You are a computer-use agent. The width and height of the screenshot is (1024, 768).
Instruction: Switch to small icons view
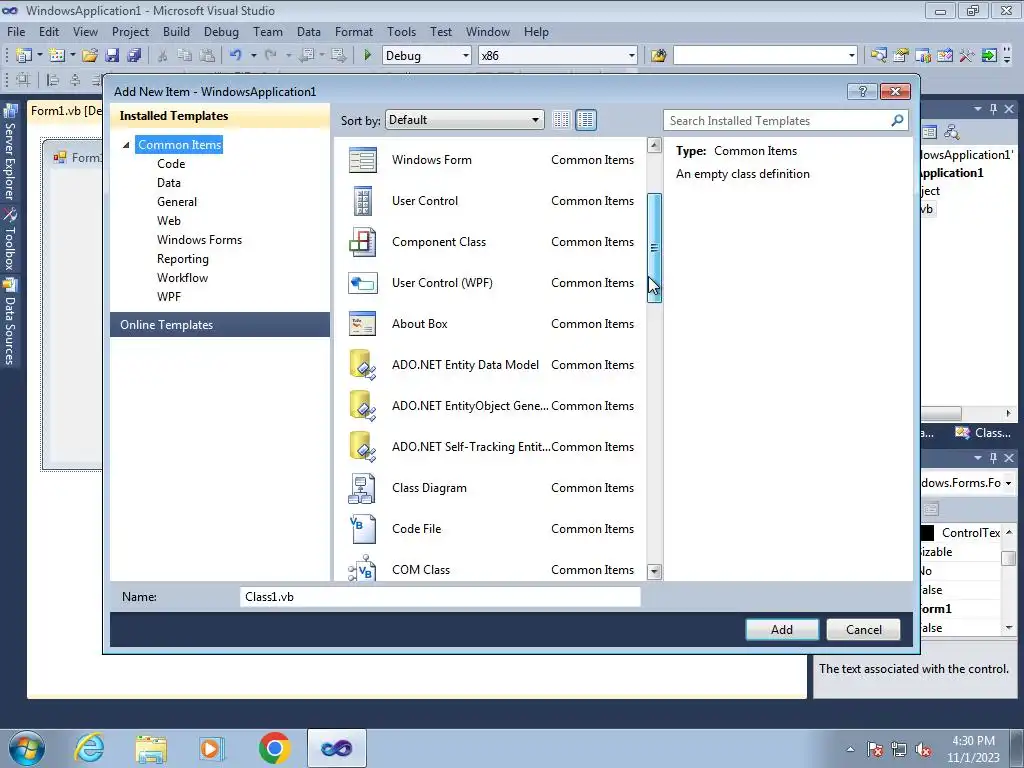point(561,120)
